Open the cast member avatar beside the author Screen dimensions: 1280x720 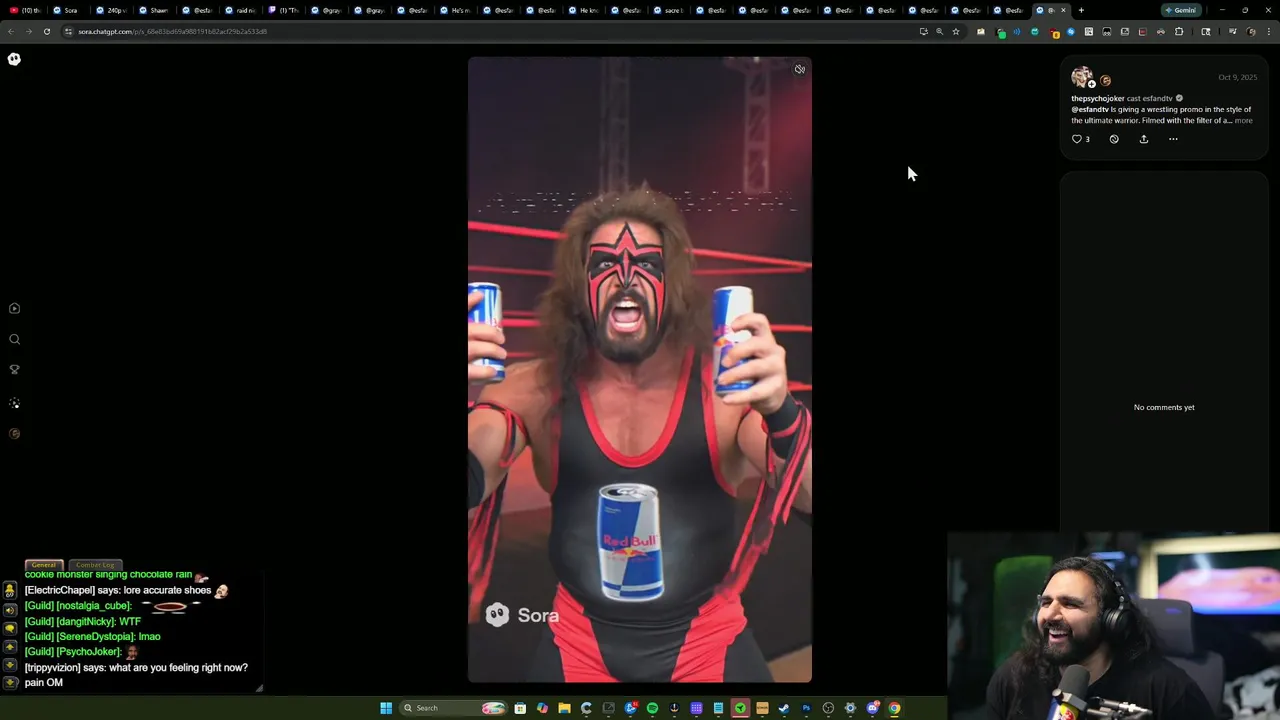1106,81
